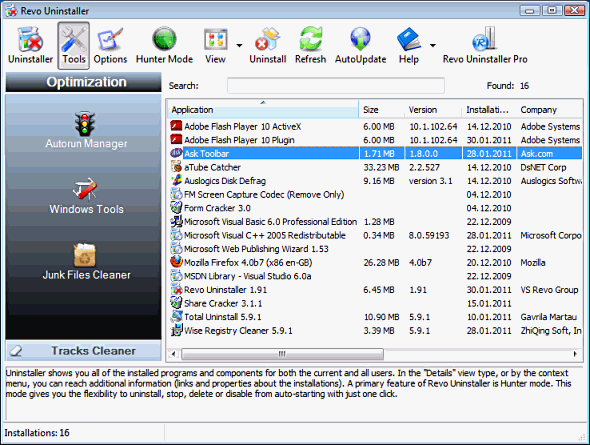Click Gavrila Martau company cell
The width and height of the screenshot is (590, 445).
point(549,317)
